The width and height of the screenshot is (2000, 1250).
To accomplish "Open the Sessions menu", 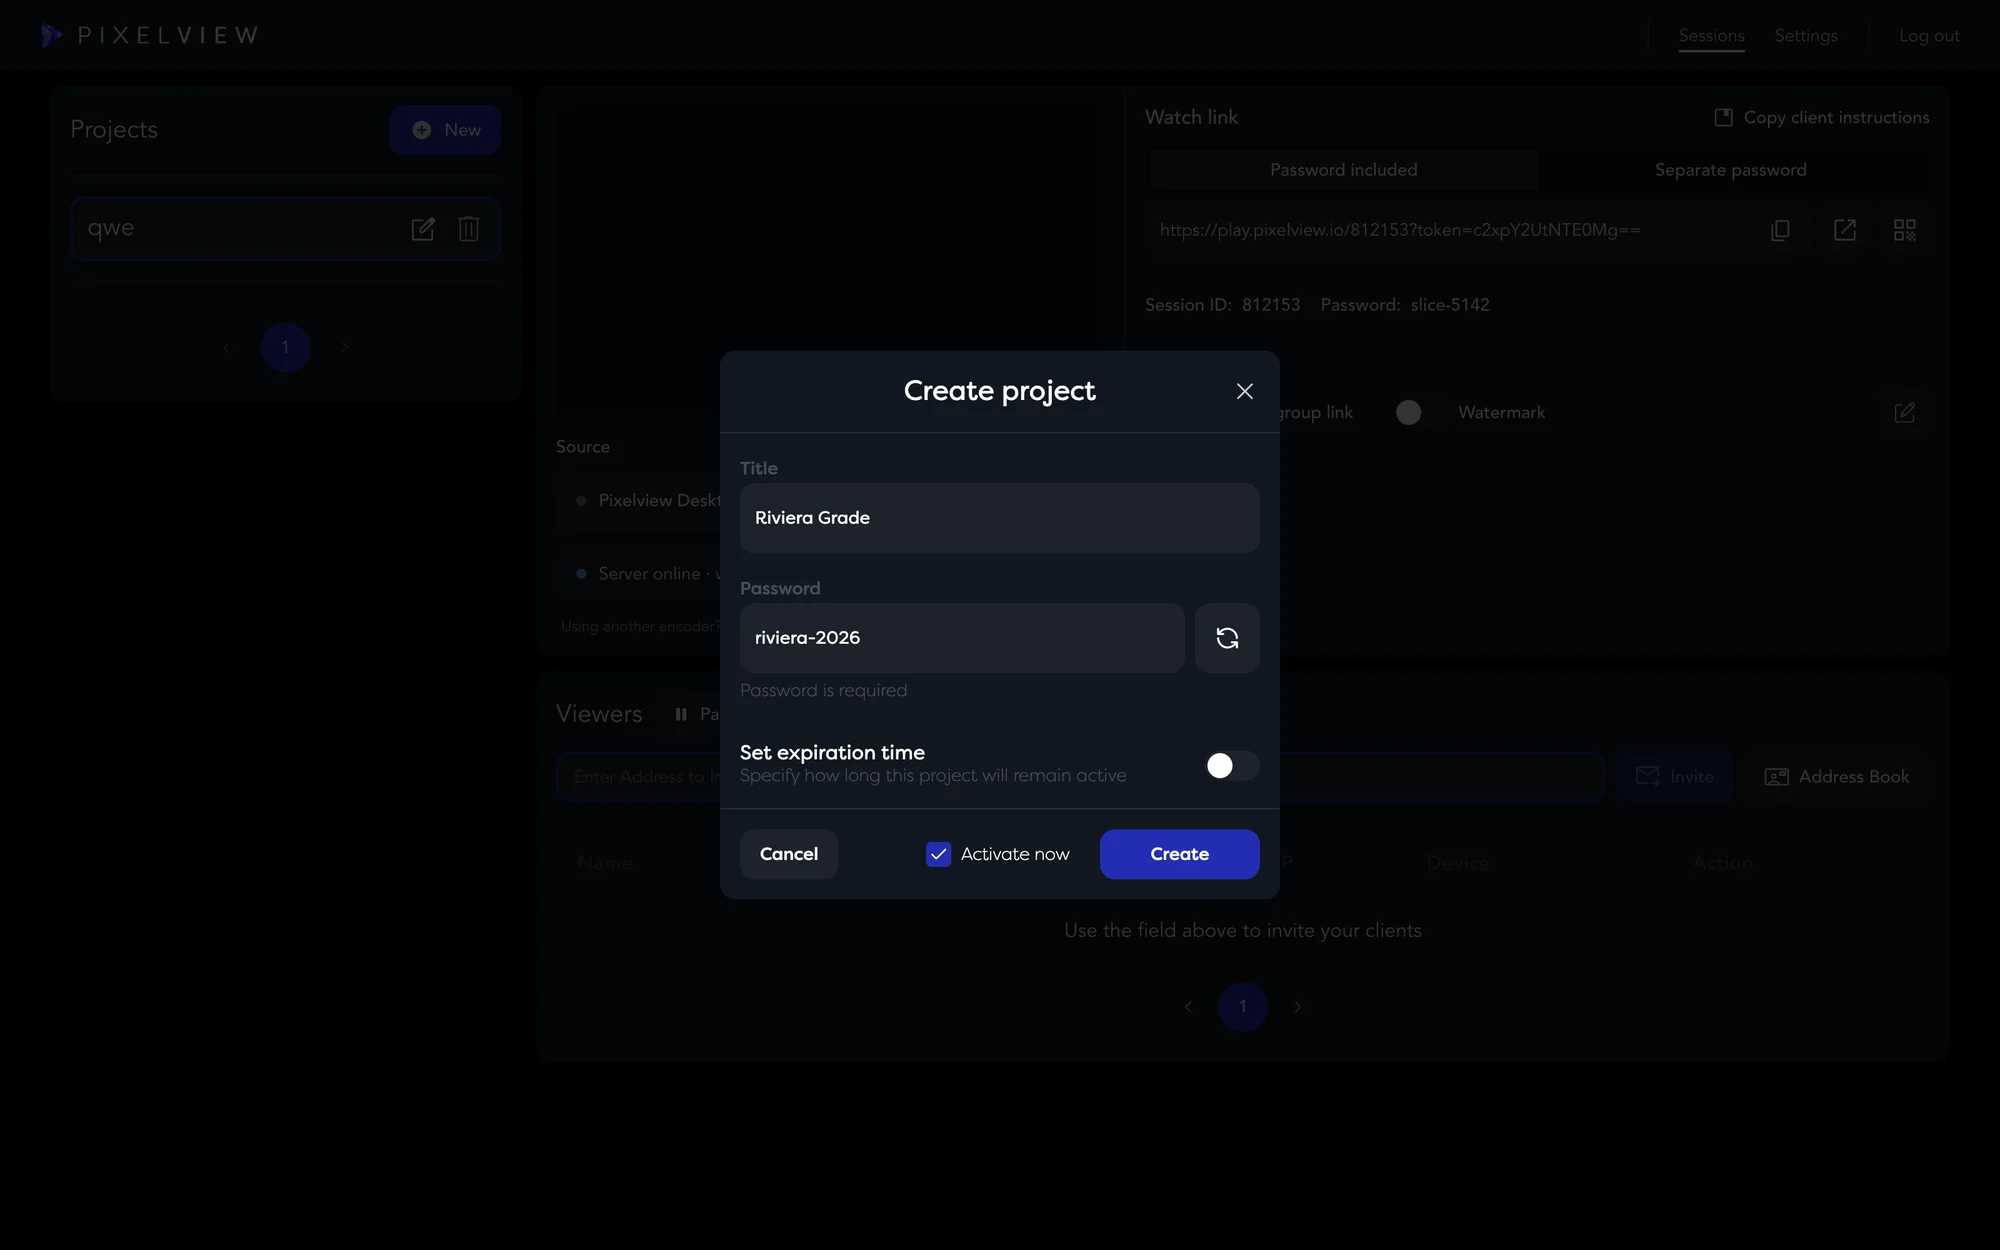I will pos(1711,36).
